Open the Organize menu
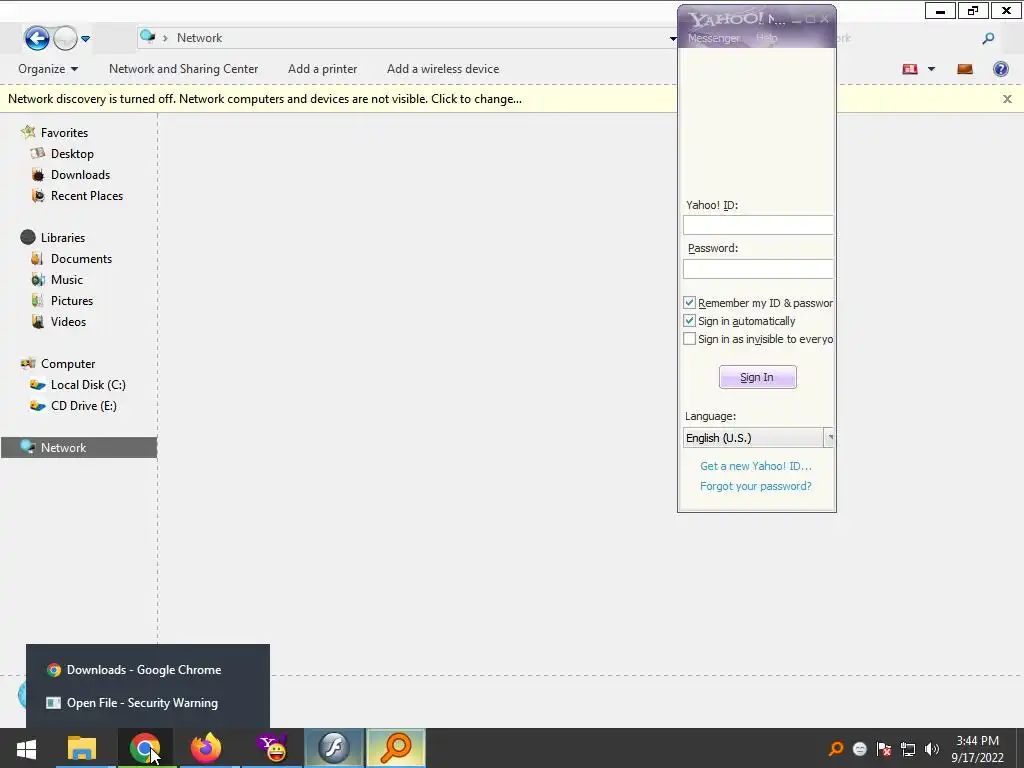This screenshot has width=1024, height=768. click(x=48, y=69)
